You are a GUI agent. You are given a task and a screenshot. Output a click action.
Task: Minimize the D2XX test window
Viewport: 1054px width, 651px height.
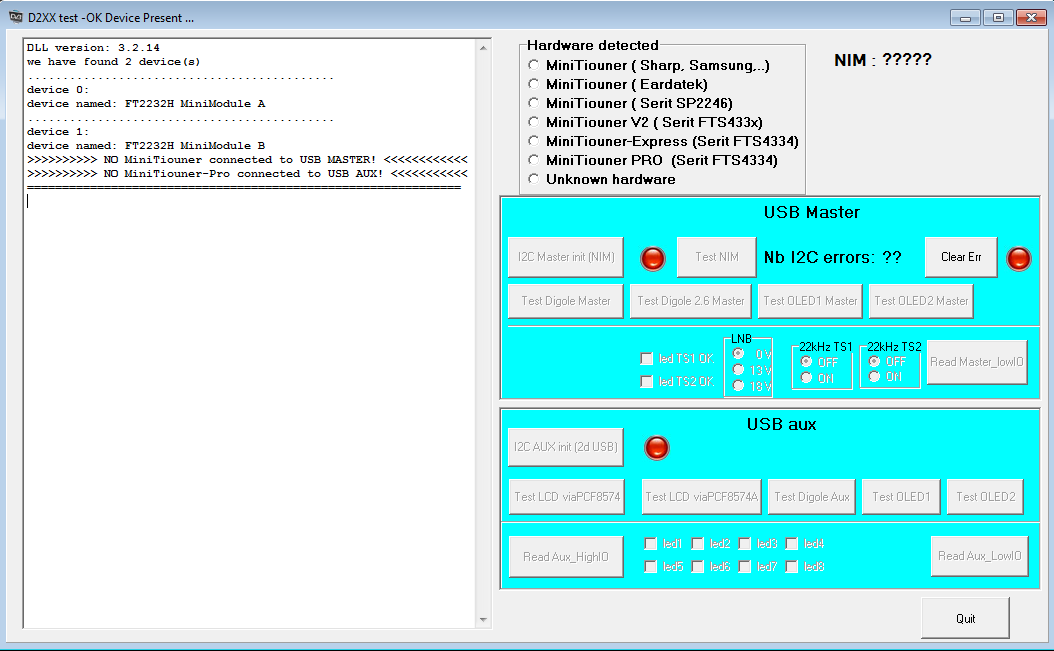965,18
